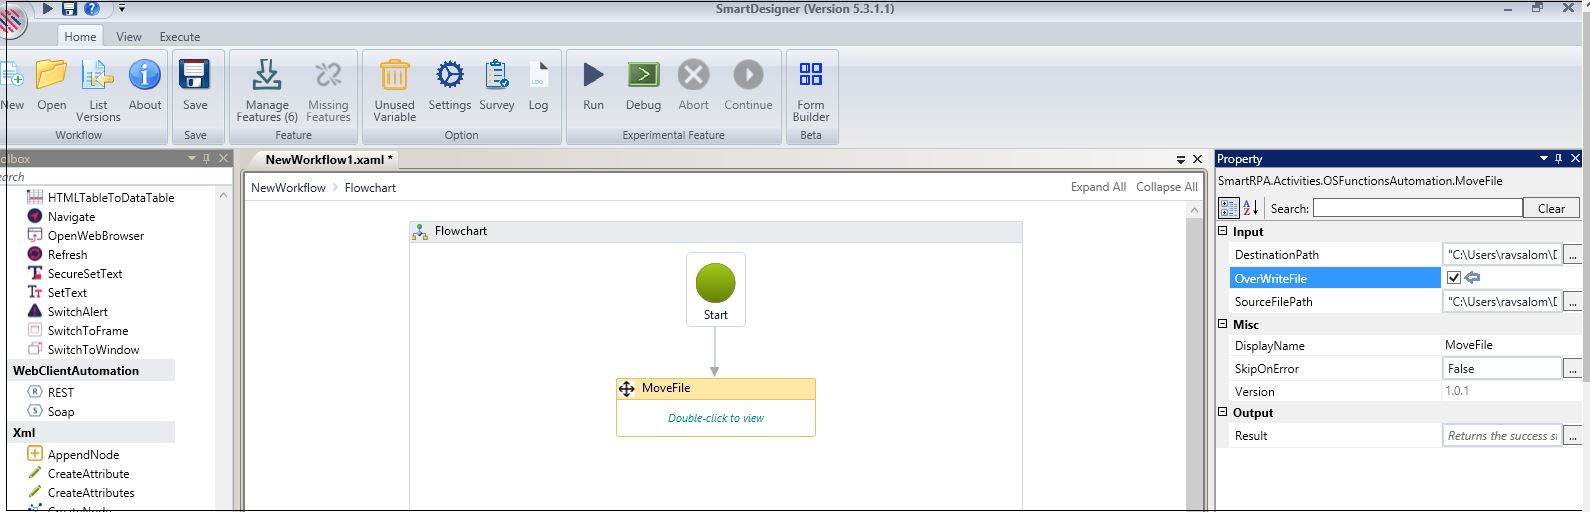Collapse the Misc property section
The image size is (1590, 512).
pyautogui.click(x=1223, y=324)
